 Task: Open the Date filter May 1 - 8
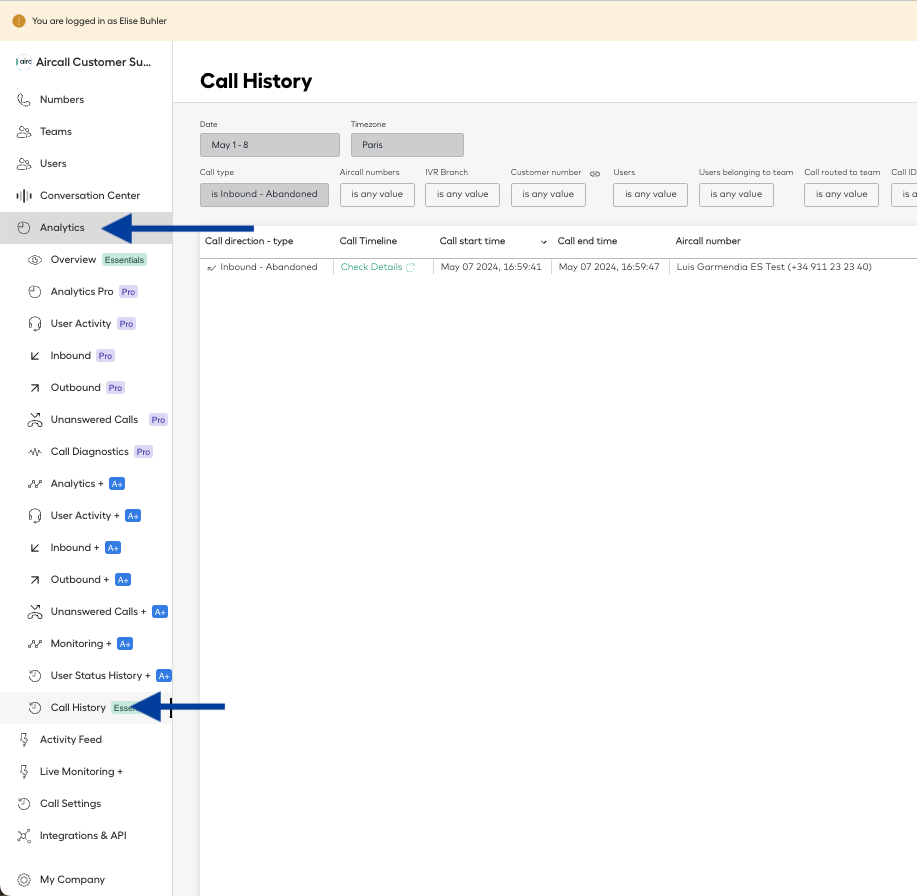[270, 145]
